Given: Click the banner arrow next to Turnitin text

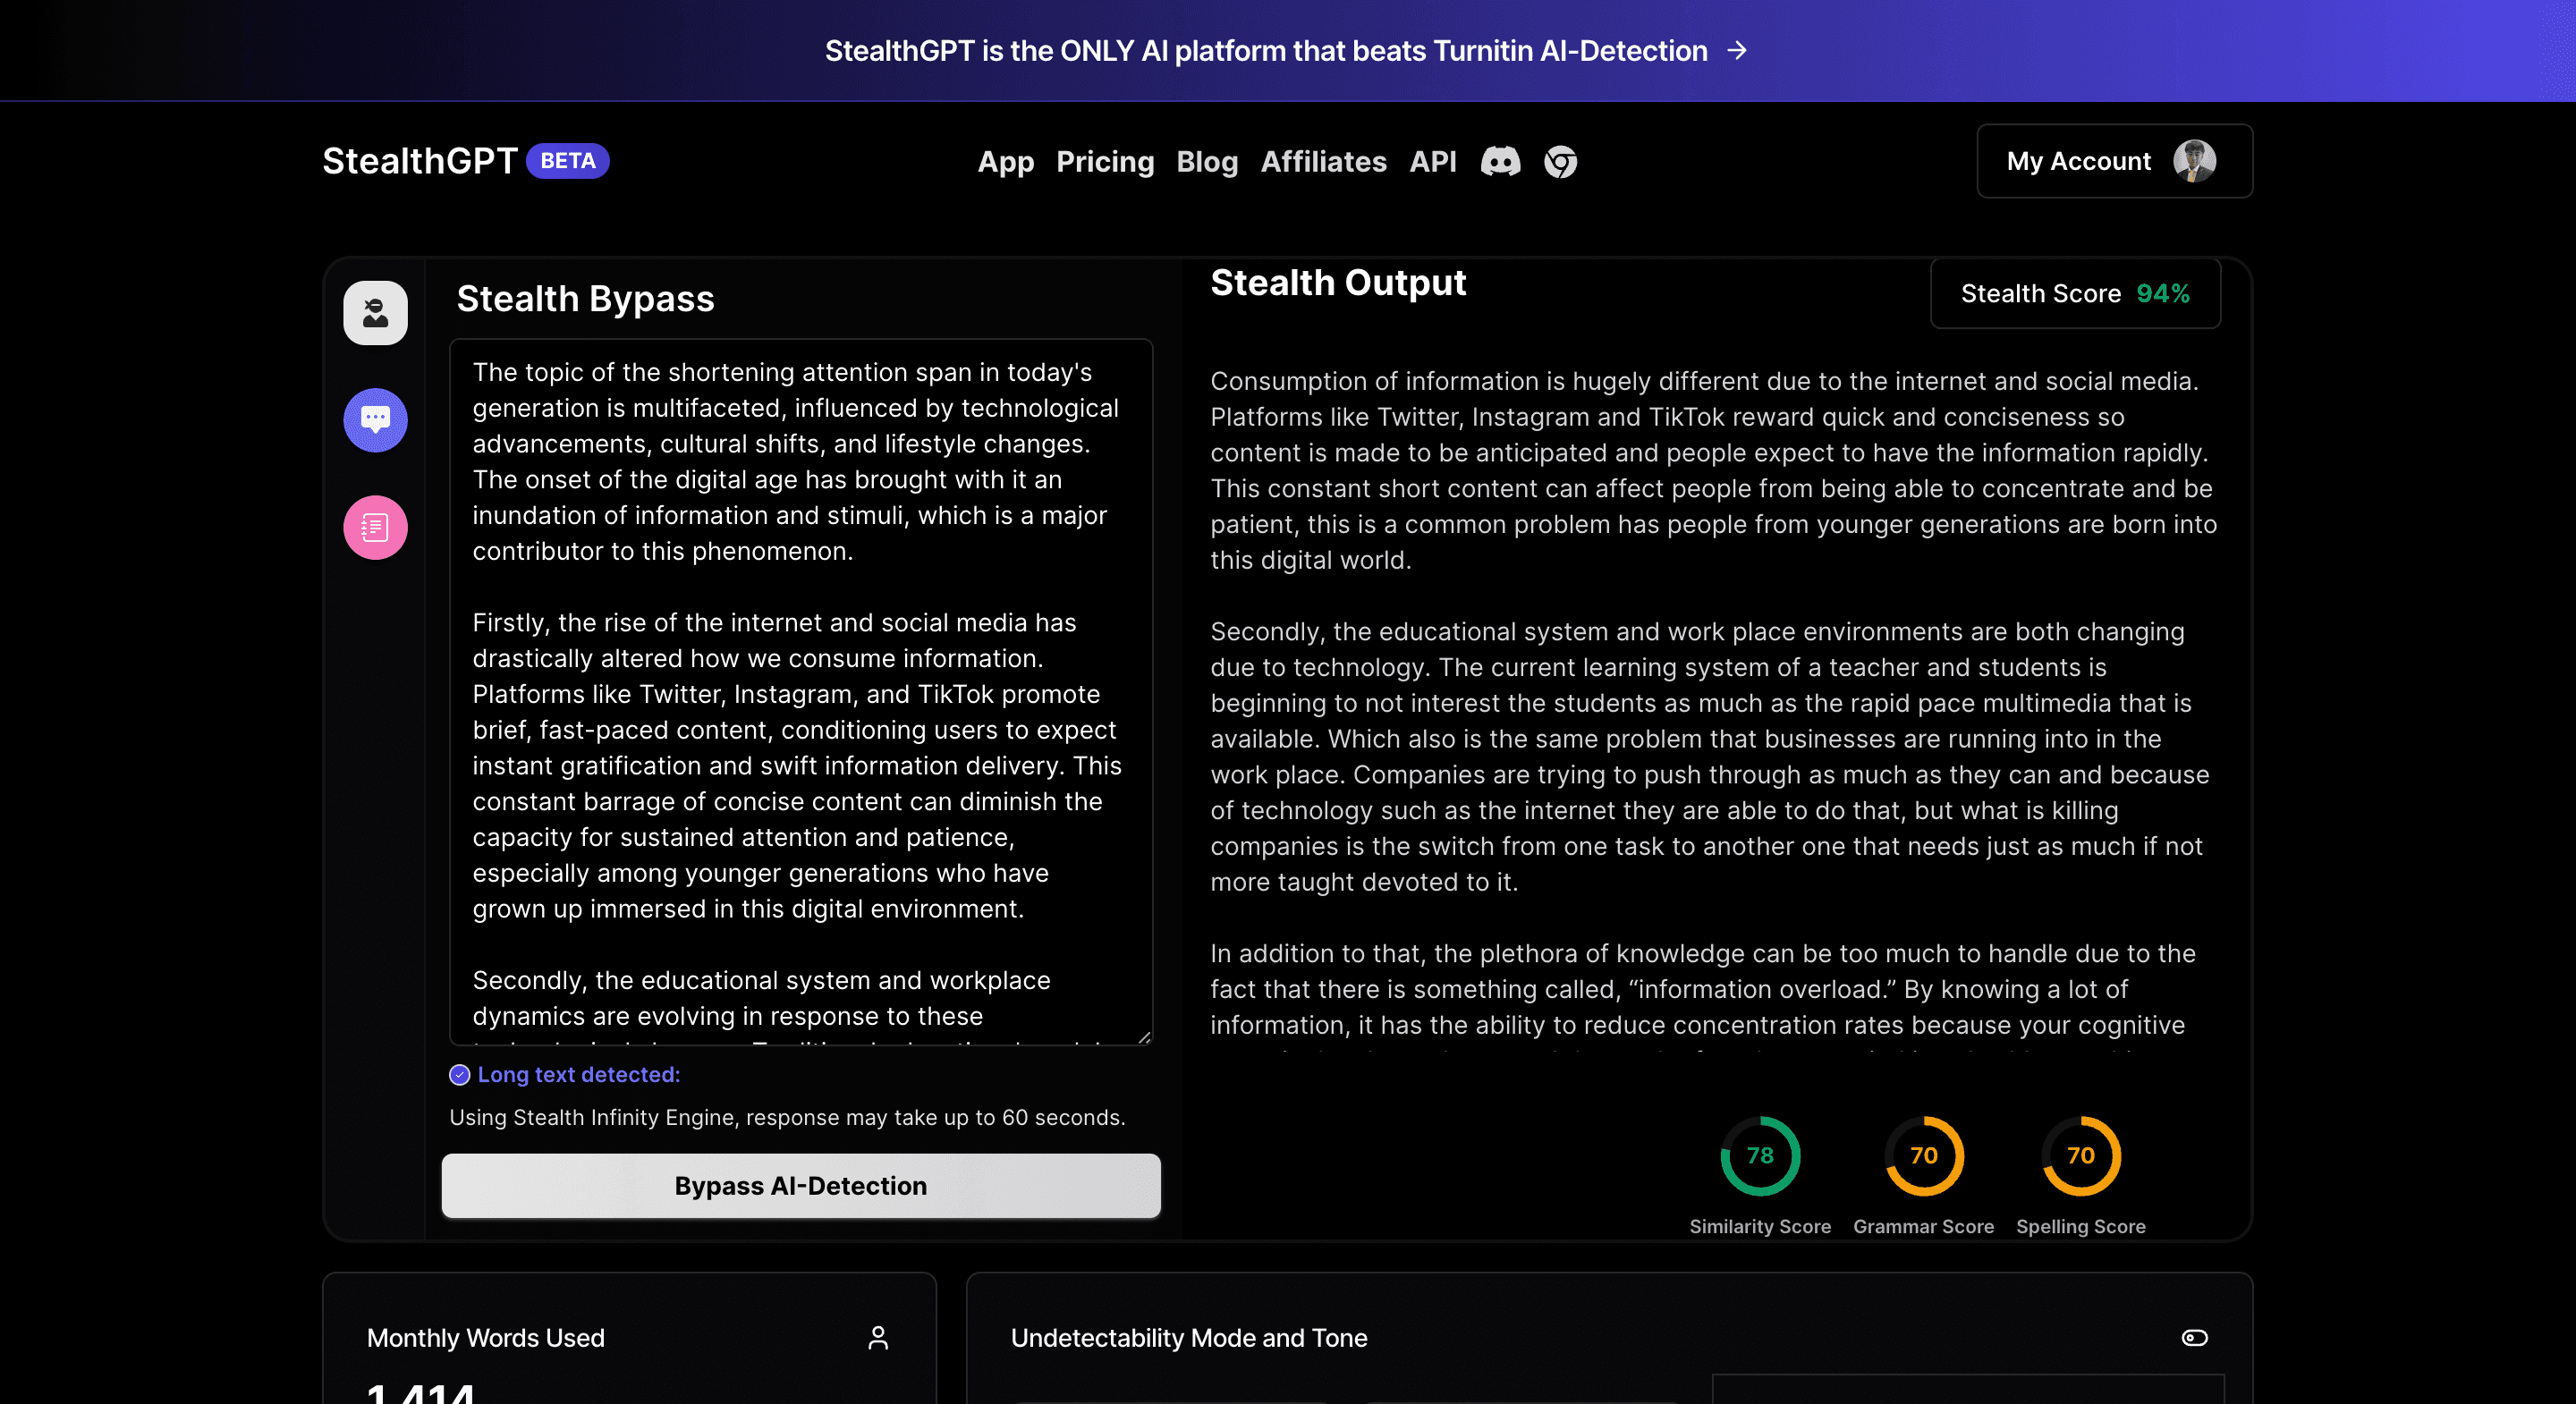Looking at the screenshot, I should 1738,50.
